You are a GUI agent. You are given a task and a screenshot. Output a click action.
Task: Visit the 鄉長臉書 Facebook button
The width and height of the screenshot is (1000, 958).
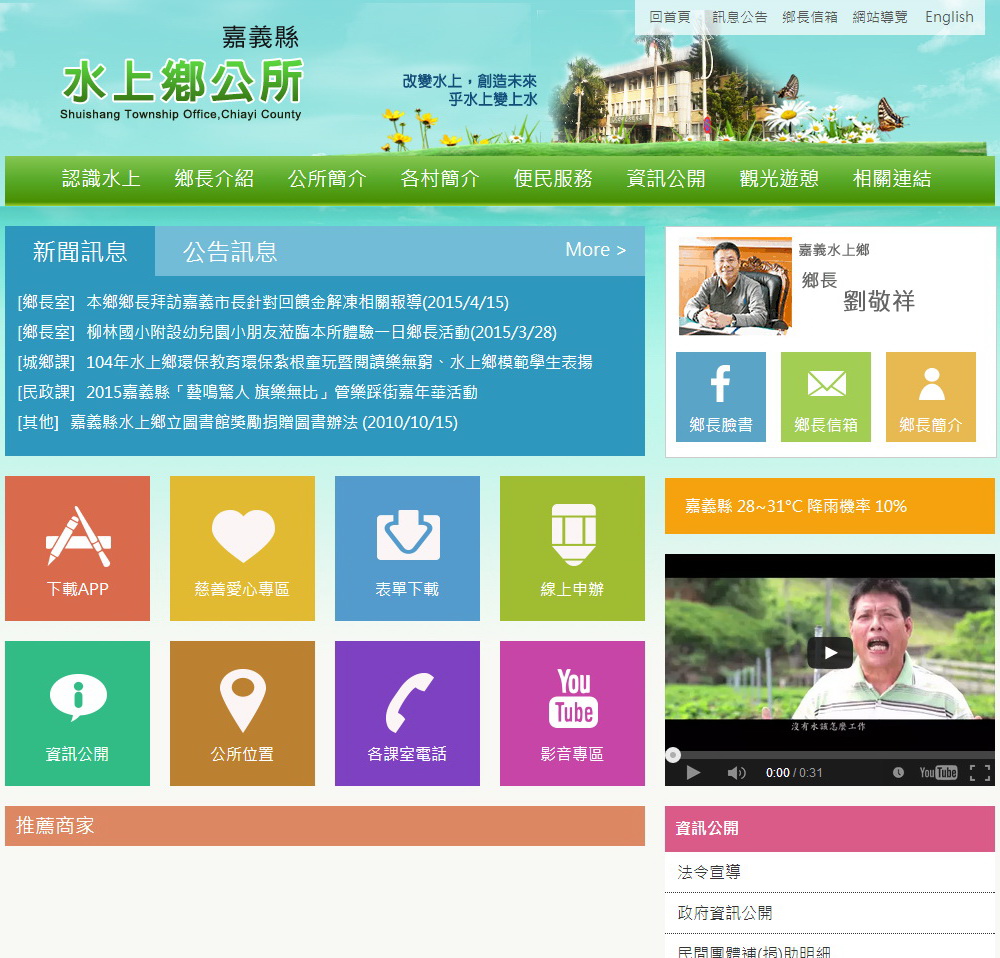pos(720,397)
